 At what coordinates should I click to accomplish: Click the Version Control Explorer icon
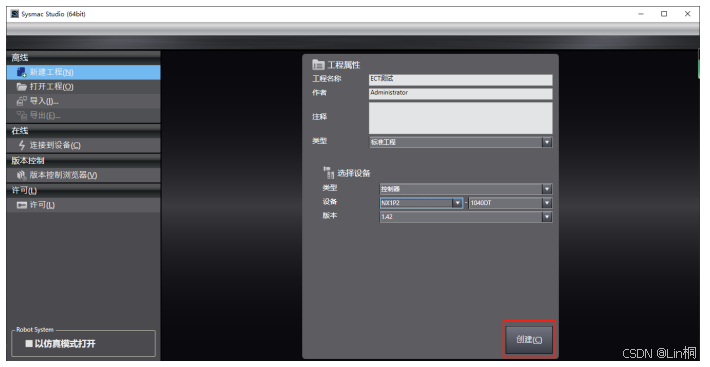coord(21,175)
